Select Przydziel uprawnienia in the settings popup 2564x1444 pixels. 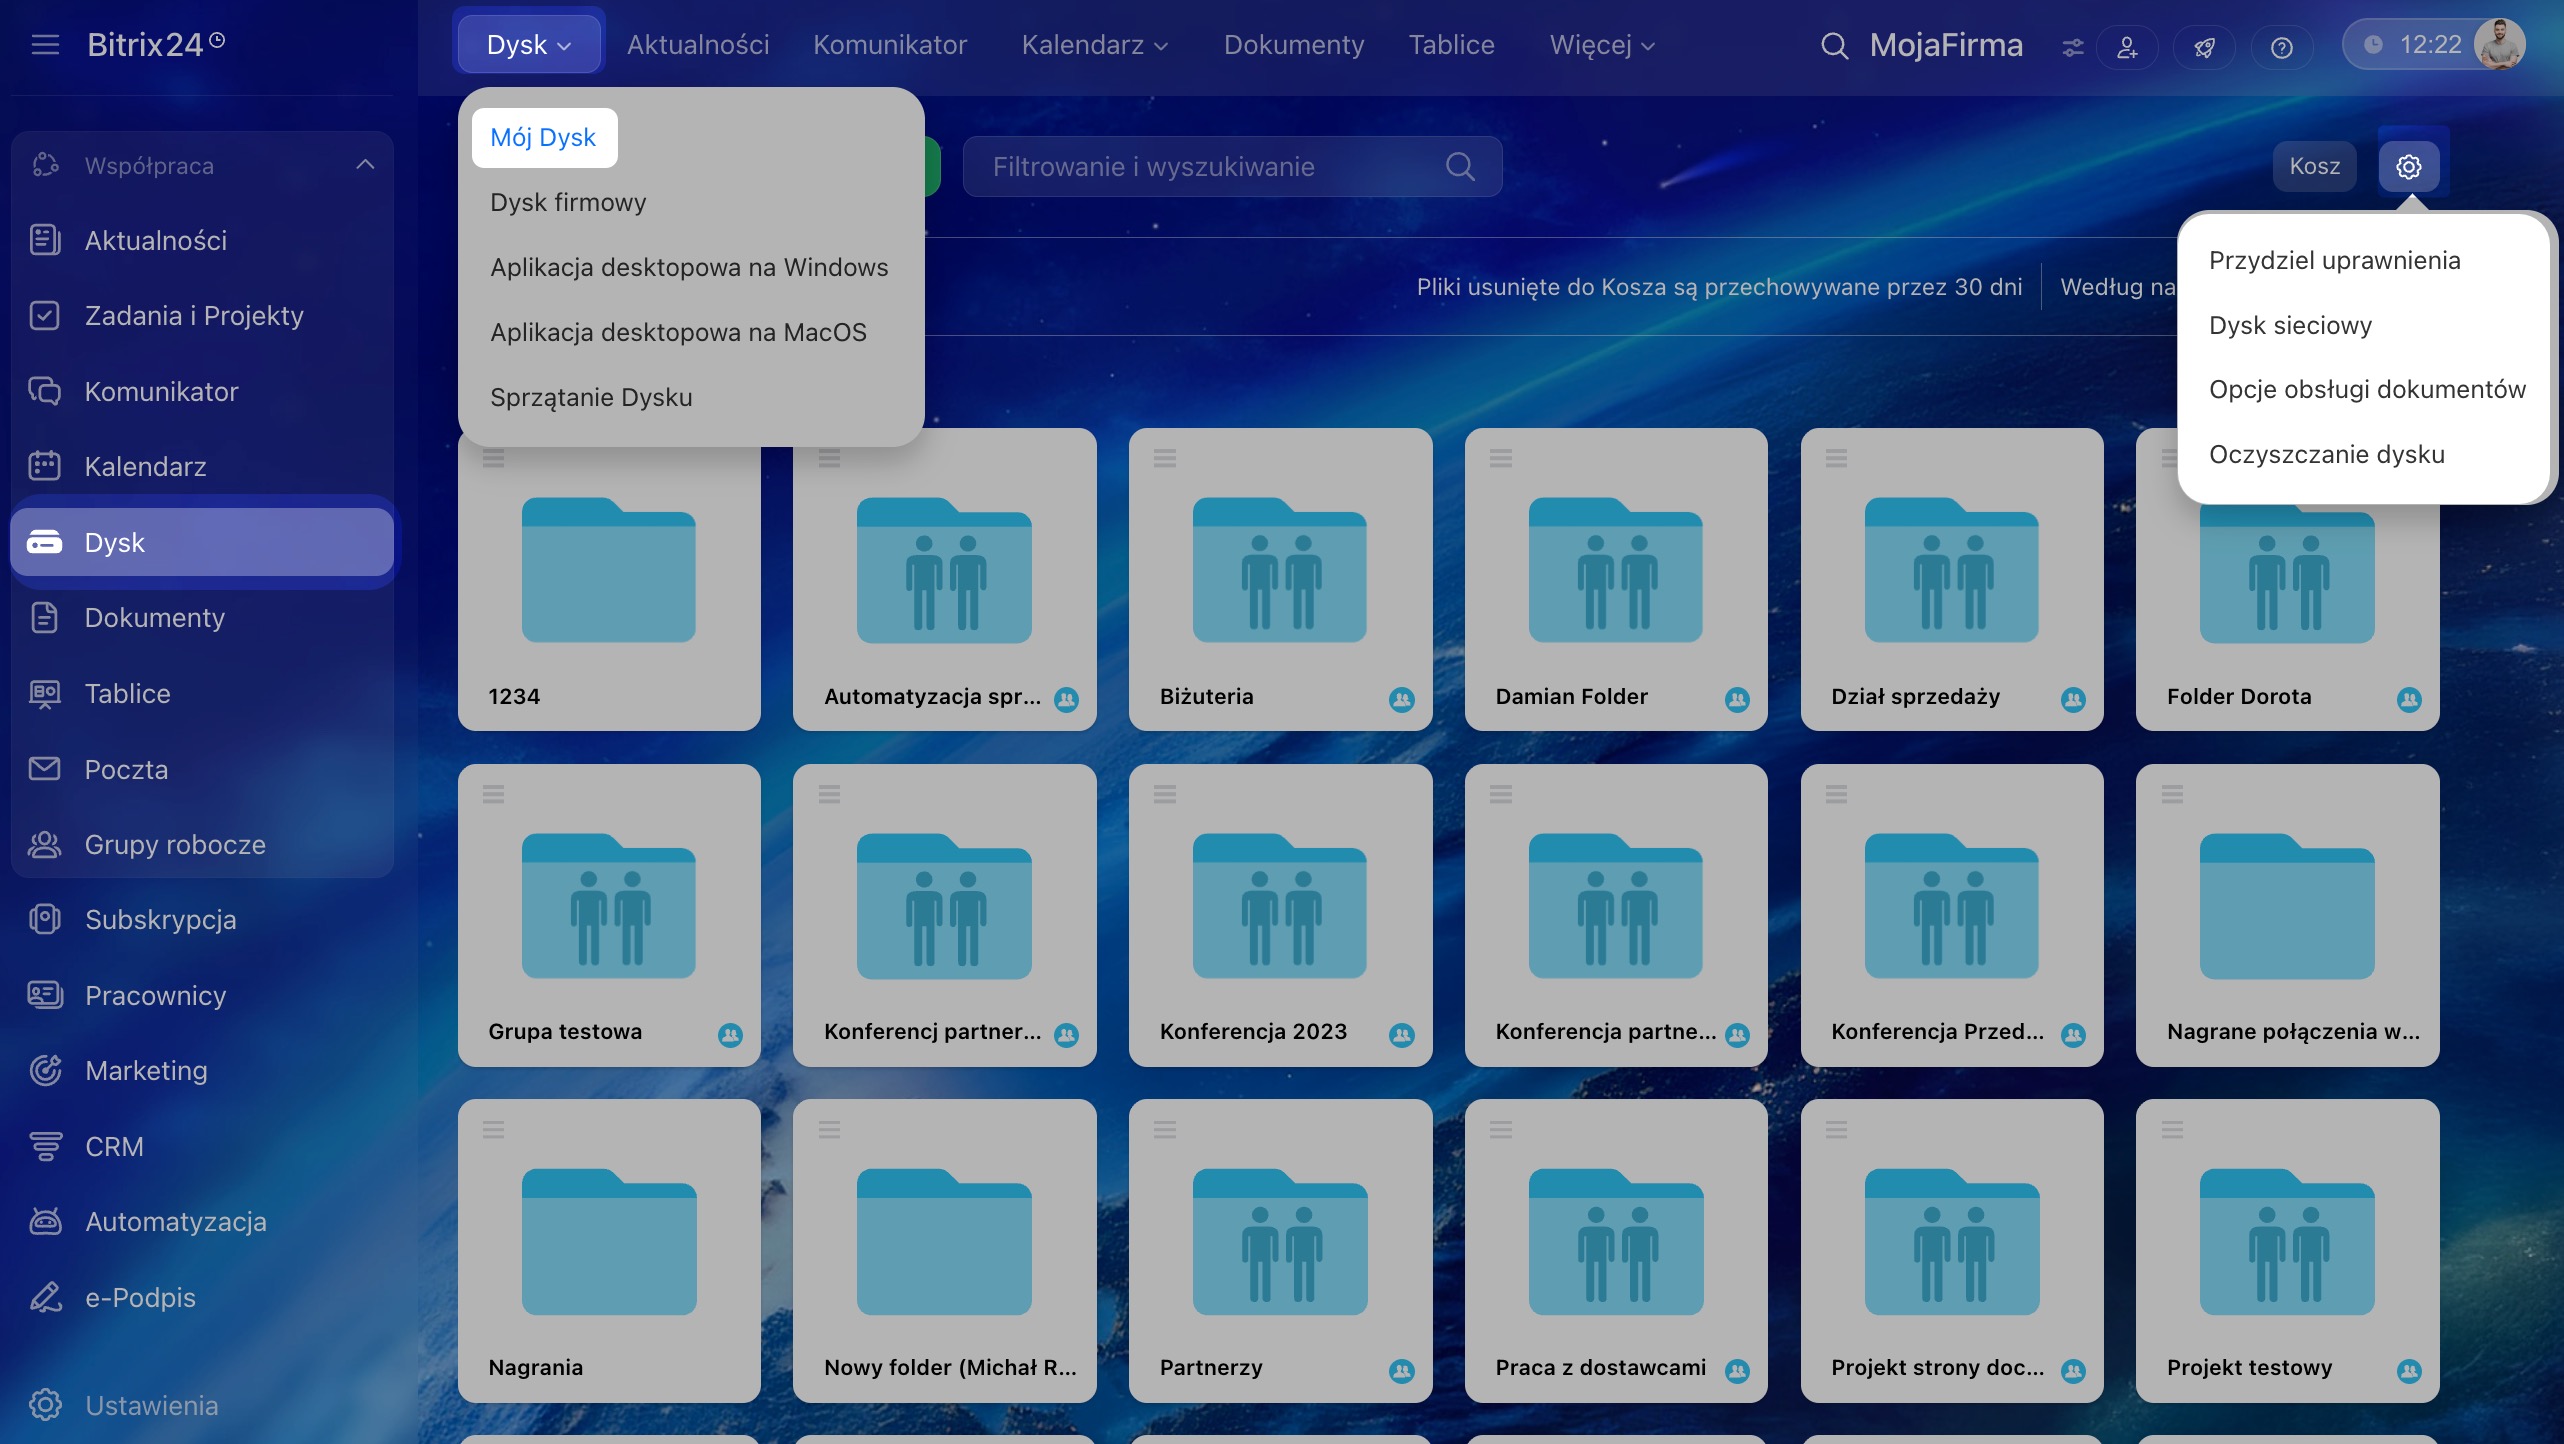click(2334, 260)
